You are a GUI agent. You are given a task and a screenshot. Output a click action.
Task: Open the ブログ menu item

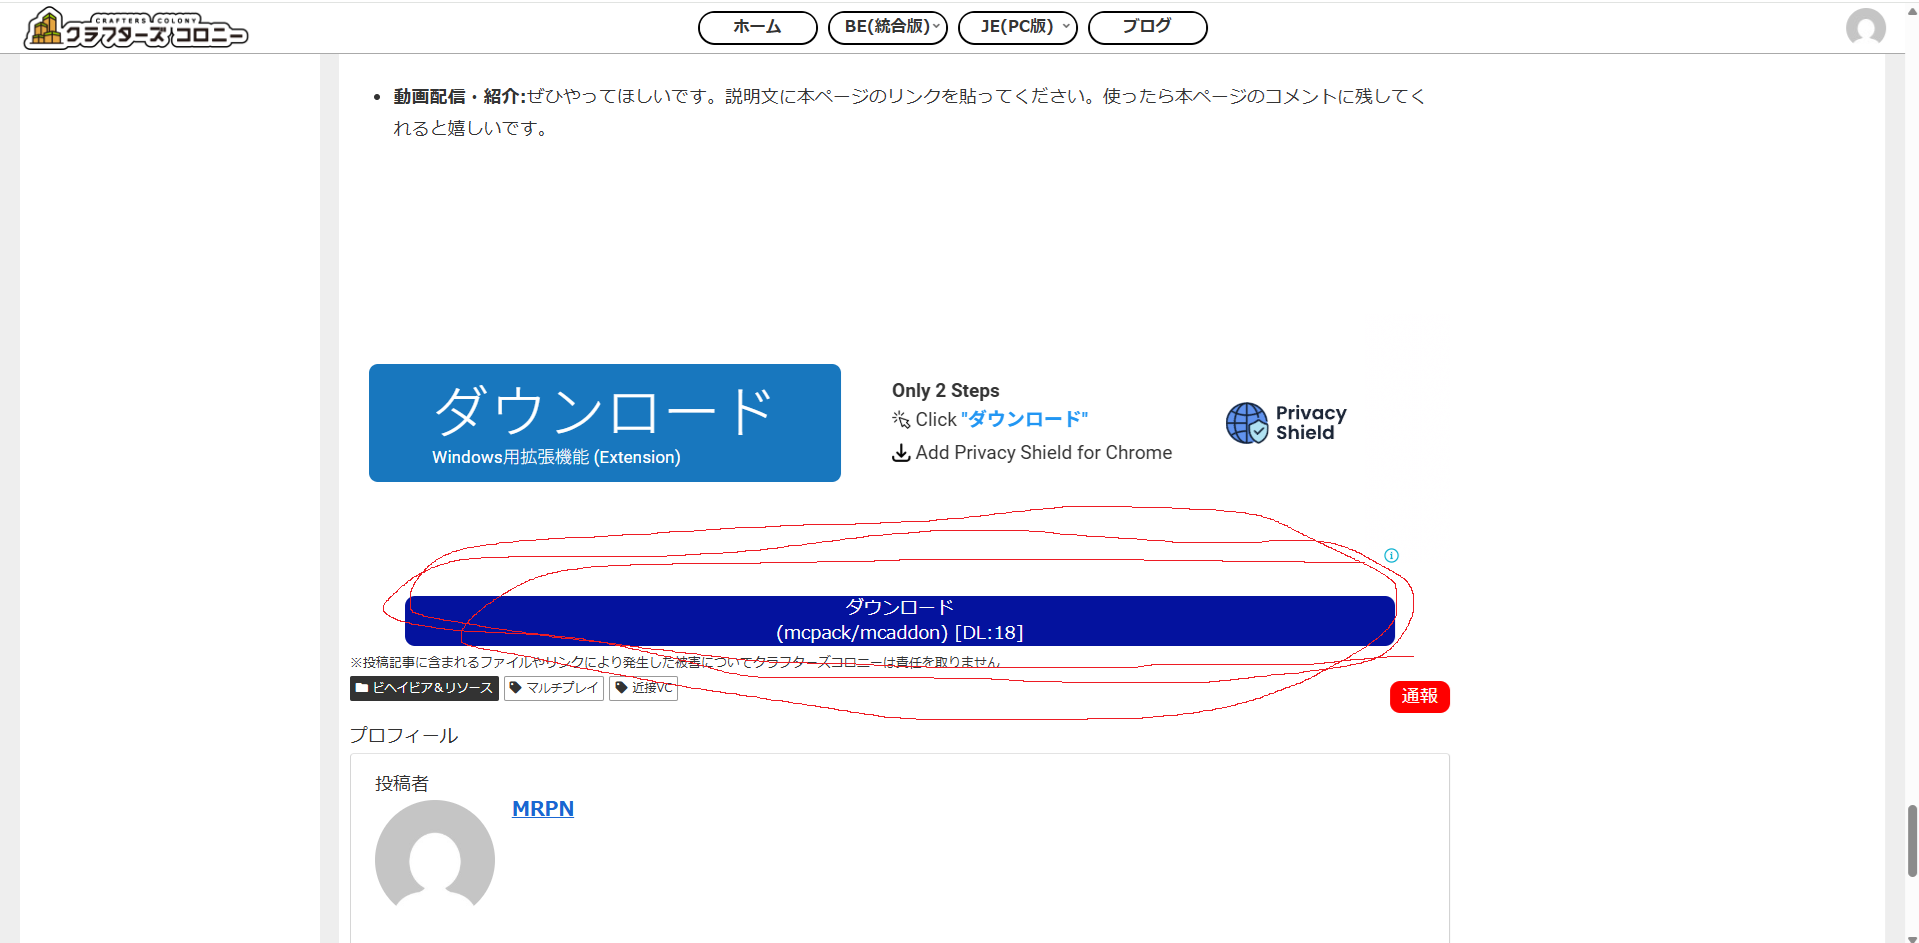[x=1147, y=27]
